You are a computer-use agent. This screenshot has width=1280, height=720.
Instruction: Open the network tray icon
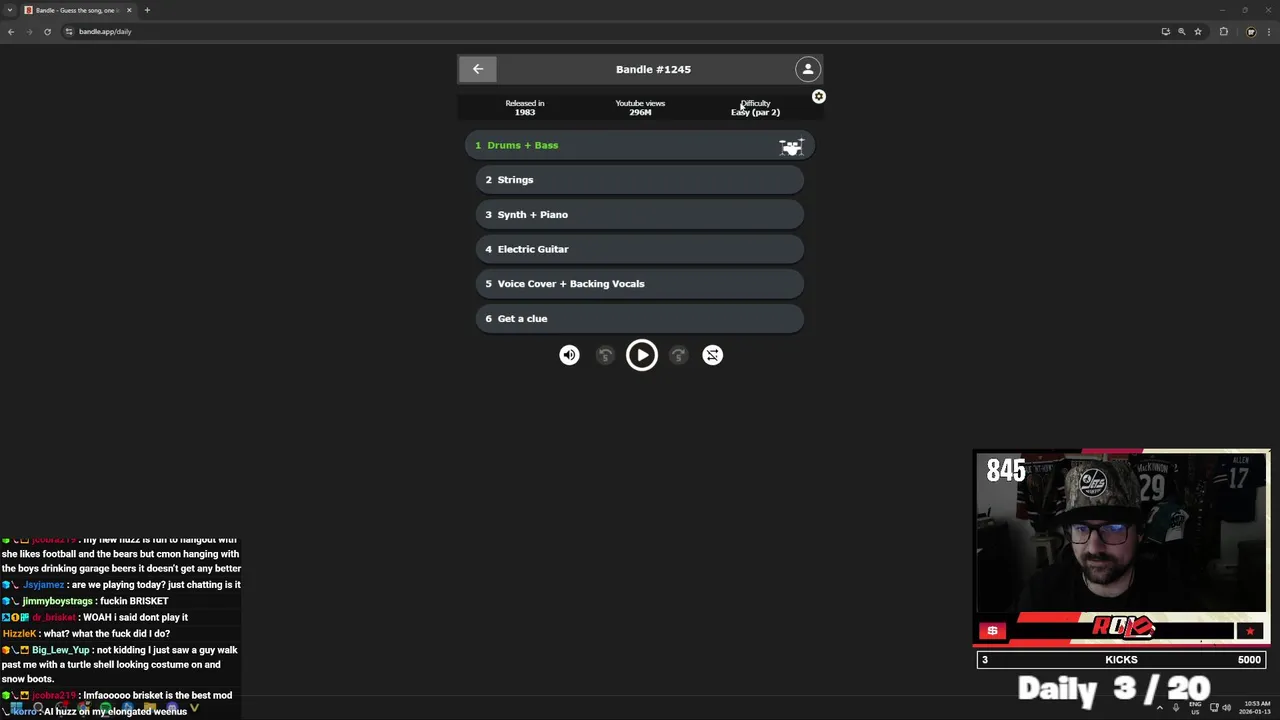tap(1213, 708)
